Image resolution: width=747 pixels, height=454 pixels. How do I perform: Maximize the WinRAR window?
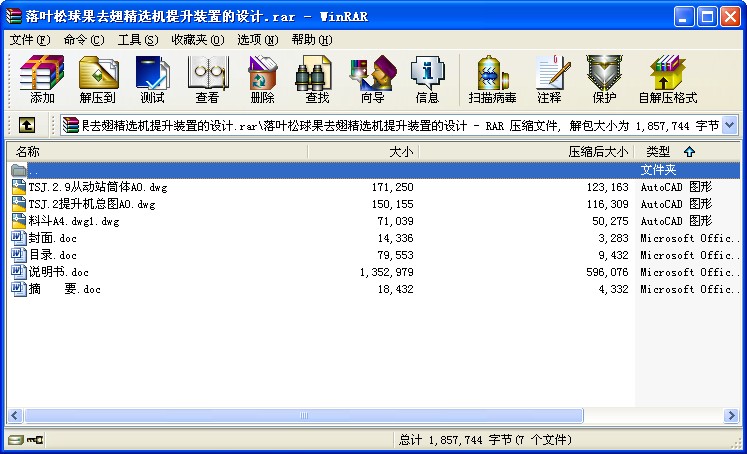[x=707, y=17]
